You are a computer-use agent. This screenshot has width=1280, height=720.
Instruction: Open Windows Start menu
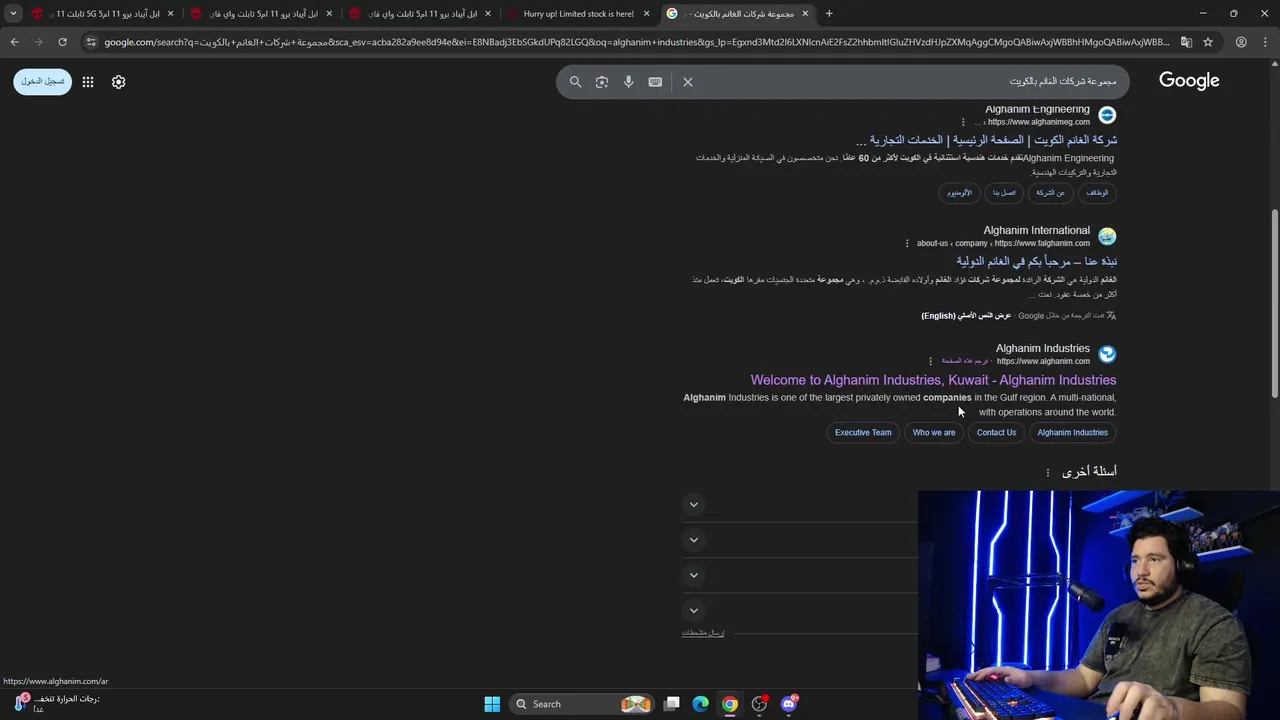492,704
